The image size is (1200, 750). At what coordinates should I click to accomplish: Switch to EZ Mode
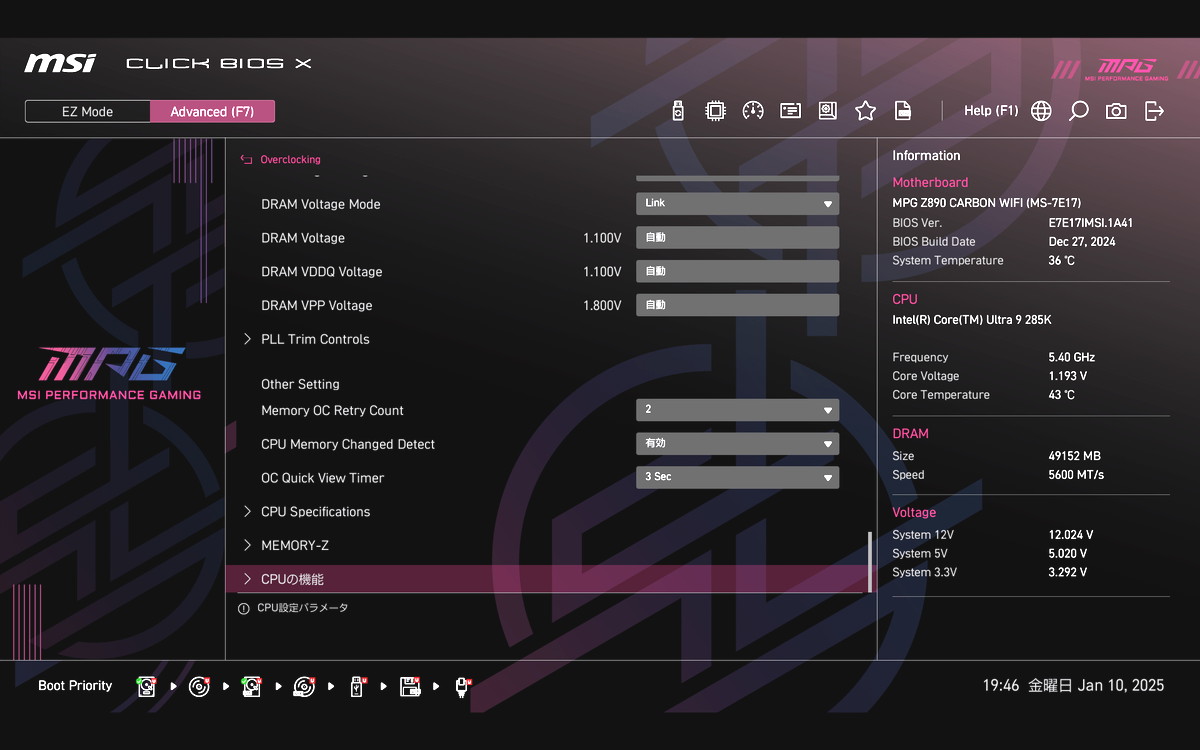pyautogui.click(x=88, y=111)
